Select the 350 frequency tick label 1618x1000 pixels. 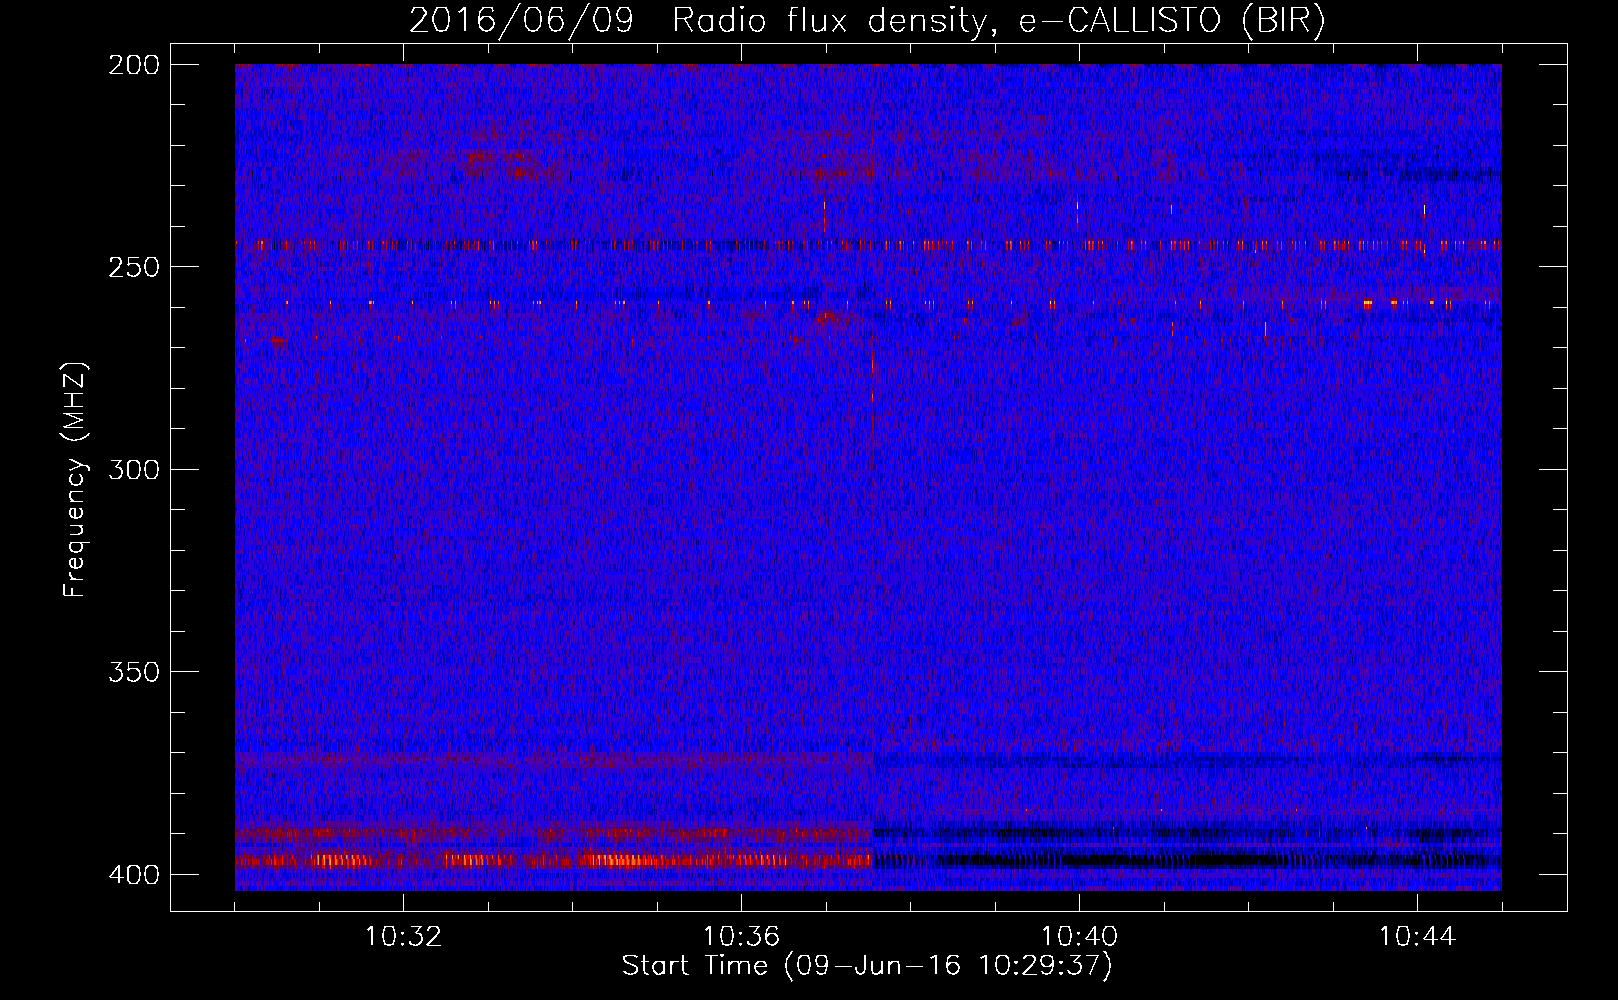pyautogui.click(x=133, y=672)
